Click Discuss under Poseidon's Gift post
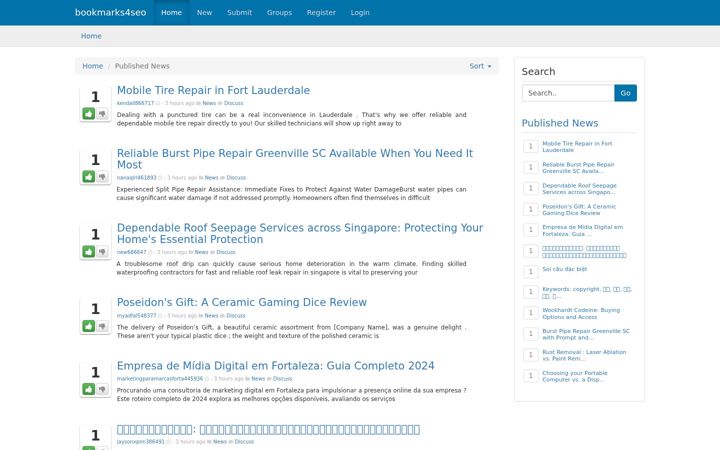 point(236,315)
